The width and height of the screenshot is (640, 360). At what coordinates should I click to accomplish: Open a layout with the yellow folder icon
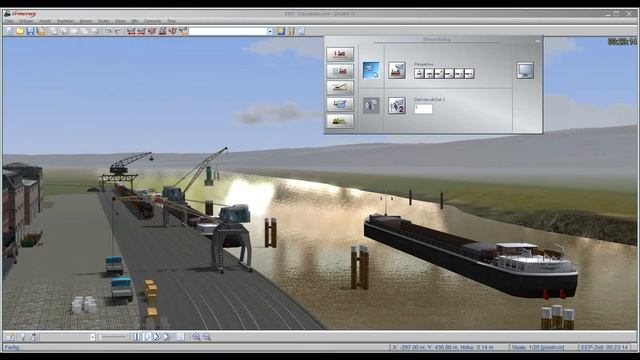20,31
